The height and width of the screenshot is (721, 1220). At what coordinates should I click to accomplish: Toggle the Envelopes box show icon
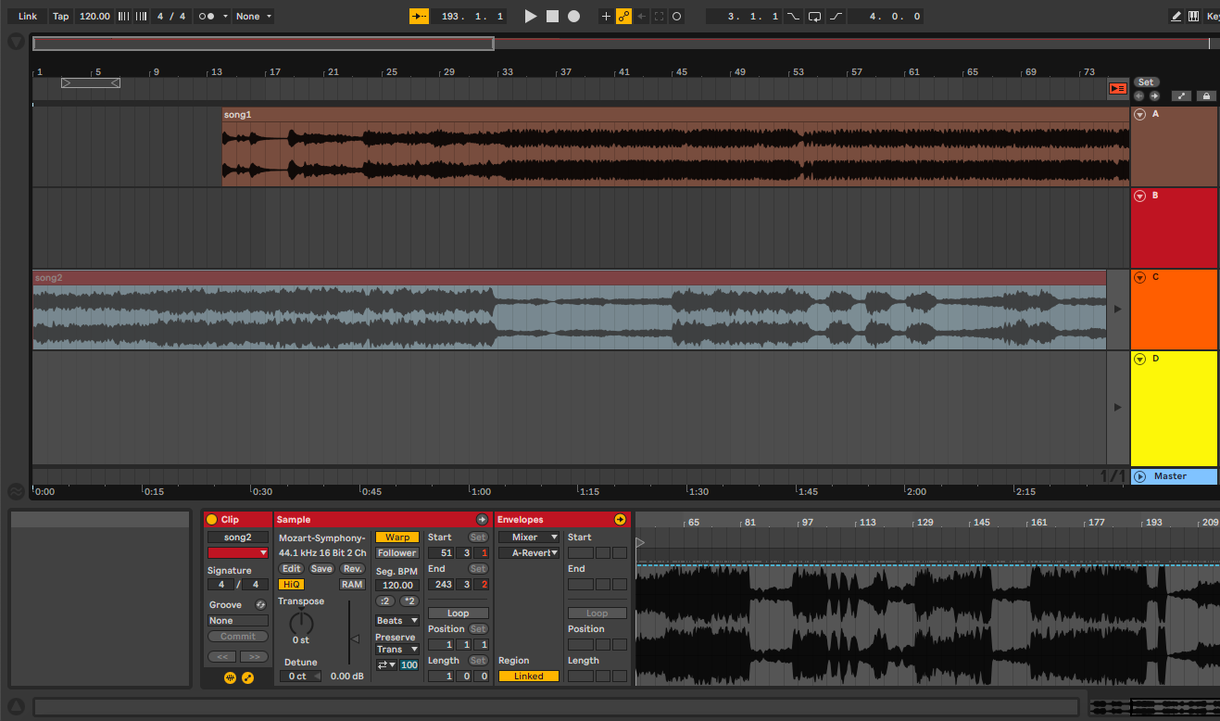248,678
